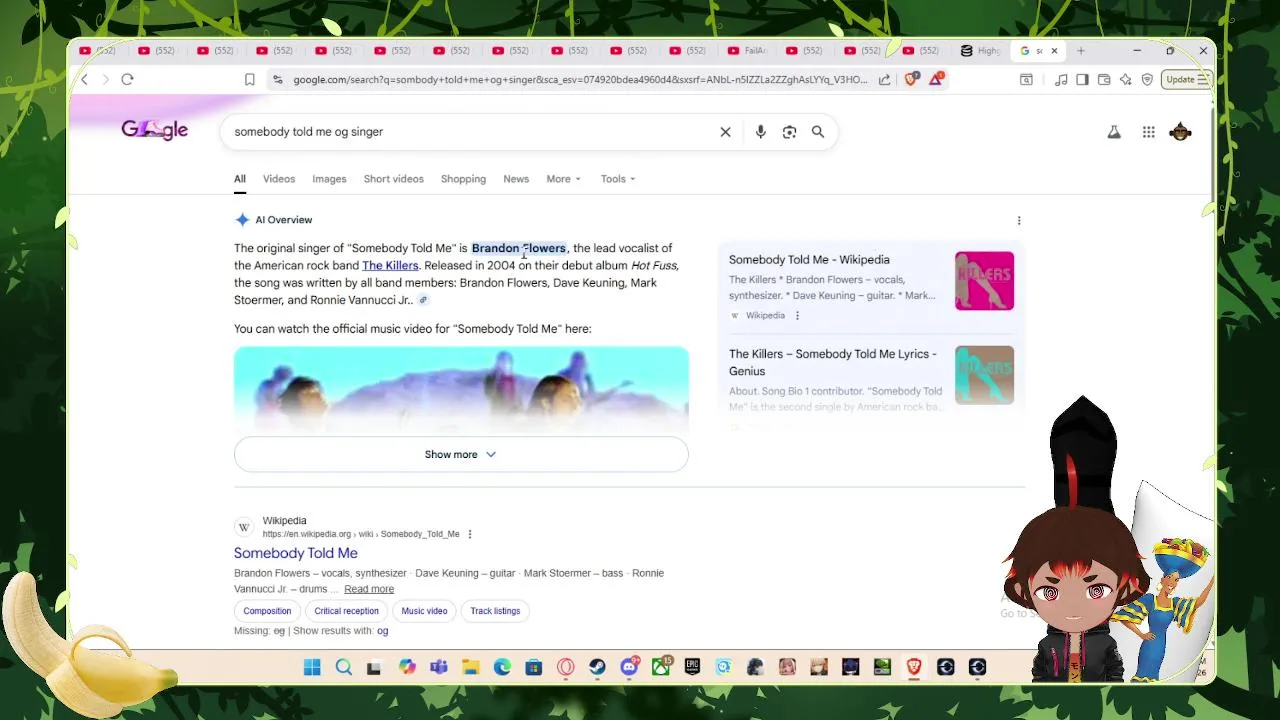Screen dimensions: 1280x720
Task: Bookmark this page
Action: pyautogui.click(x=249, y=79)
